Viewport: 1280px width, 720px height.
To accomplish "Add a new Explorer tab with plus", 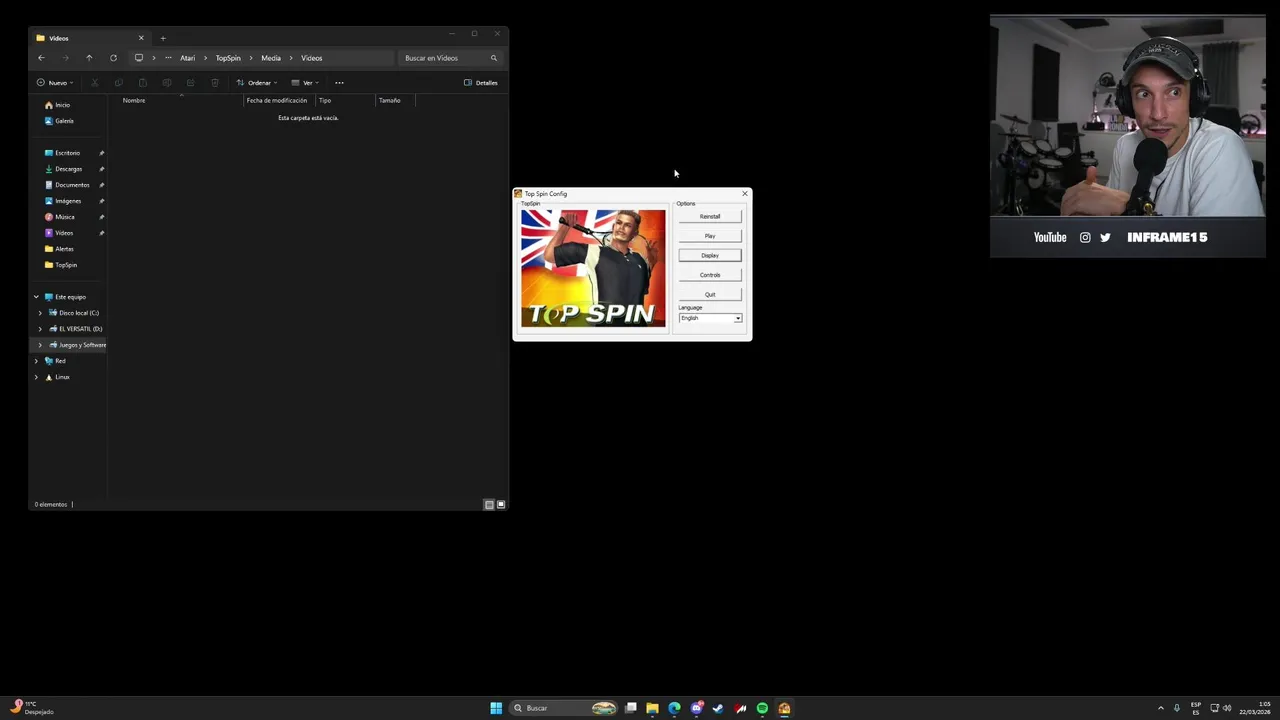I will [163, 38].
